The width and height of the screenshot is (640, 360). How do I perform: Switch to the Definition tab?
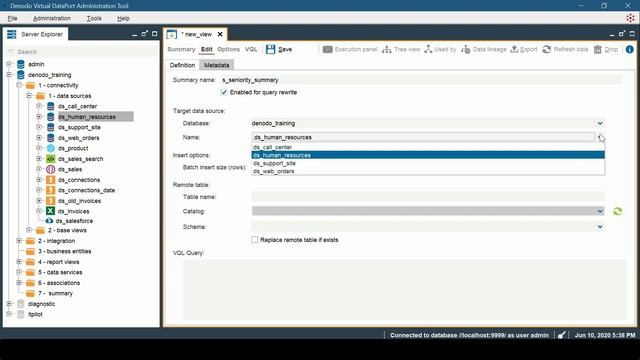point(182,65)
